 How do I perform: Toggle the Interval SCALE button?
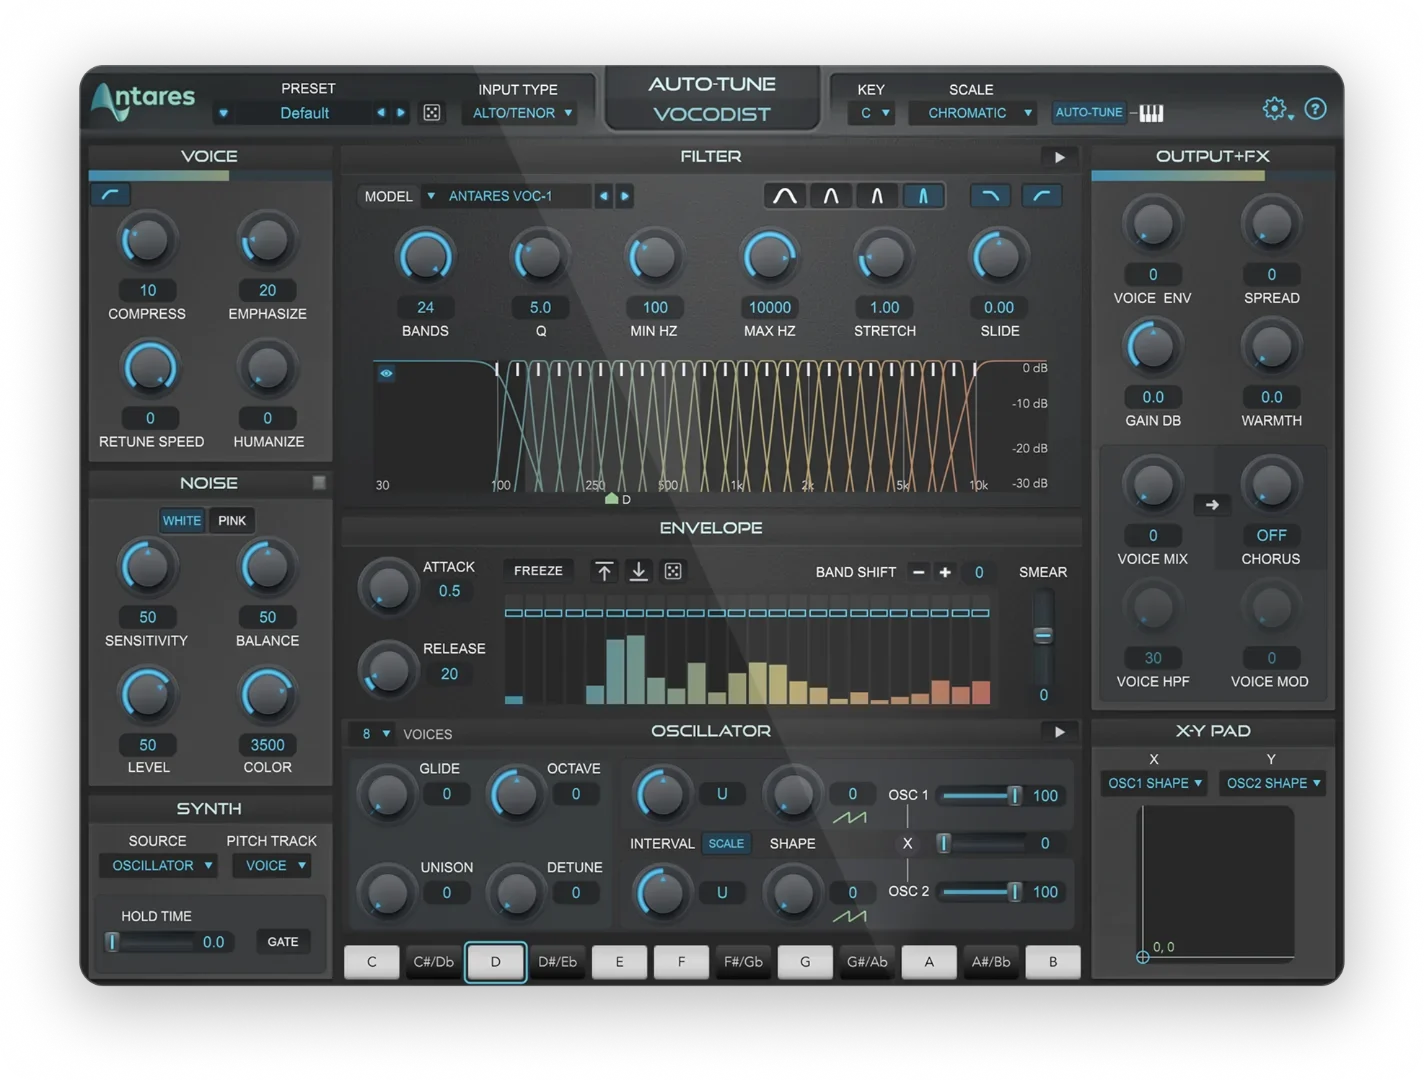(726, 844)
